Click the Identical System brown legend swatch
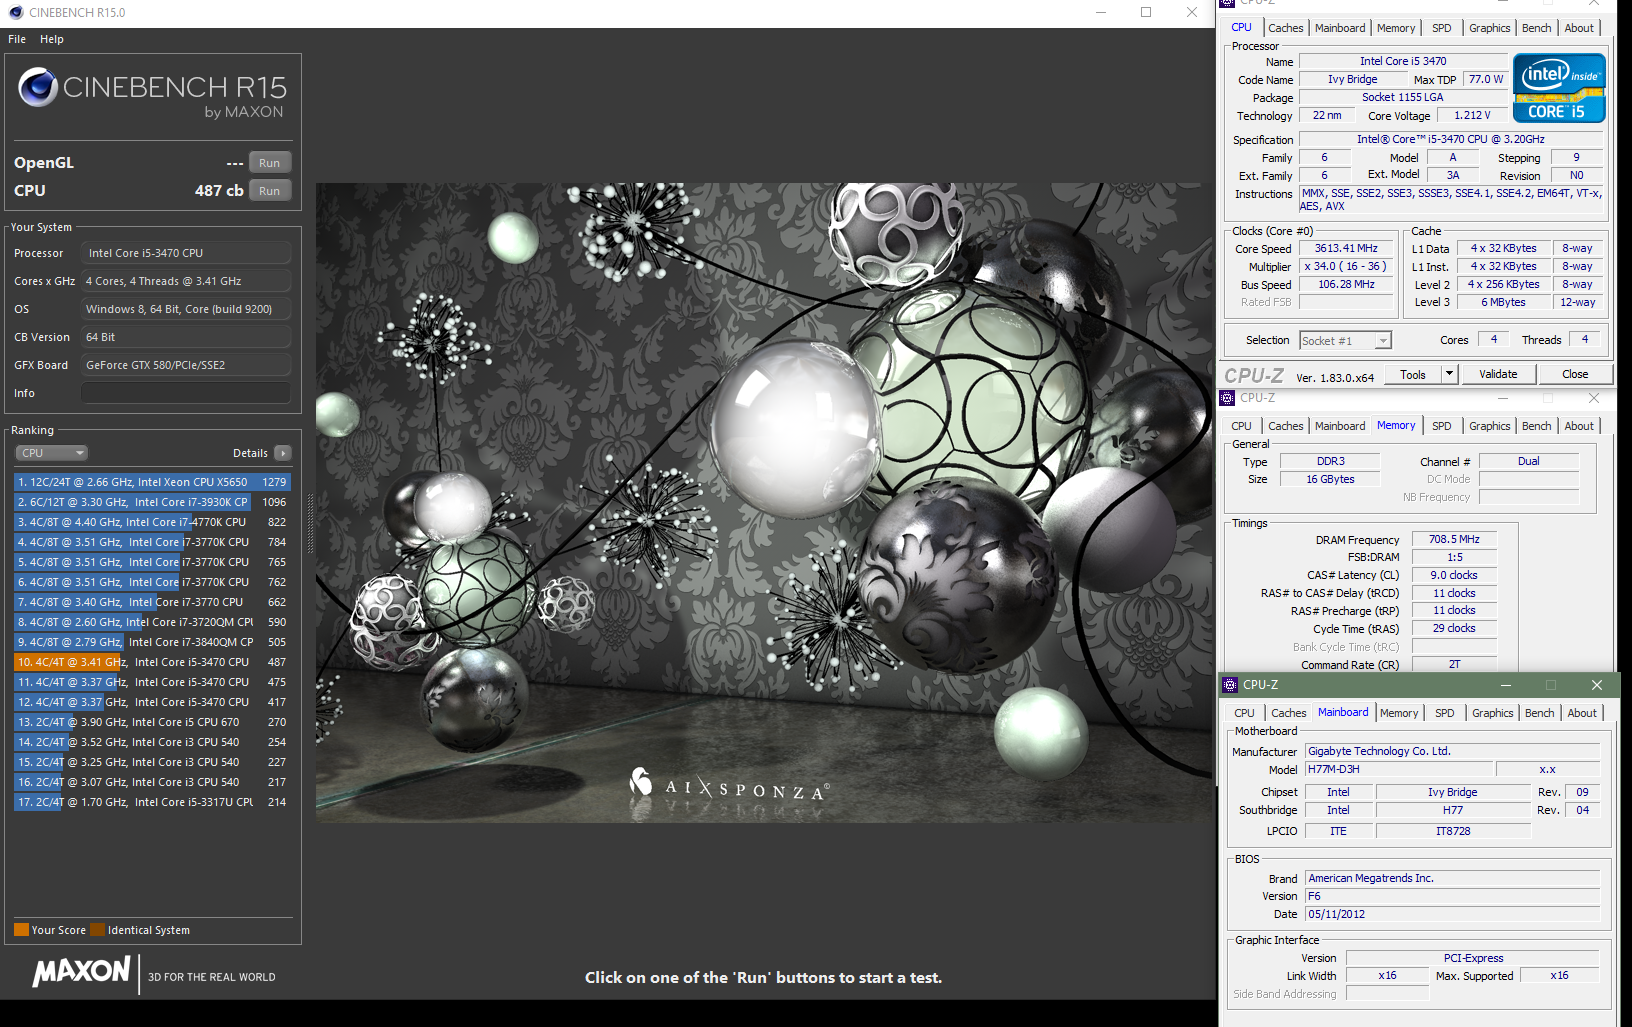This screenshot has height=1027, width=1632. (x=97, y=930)
